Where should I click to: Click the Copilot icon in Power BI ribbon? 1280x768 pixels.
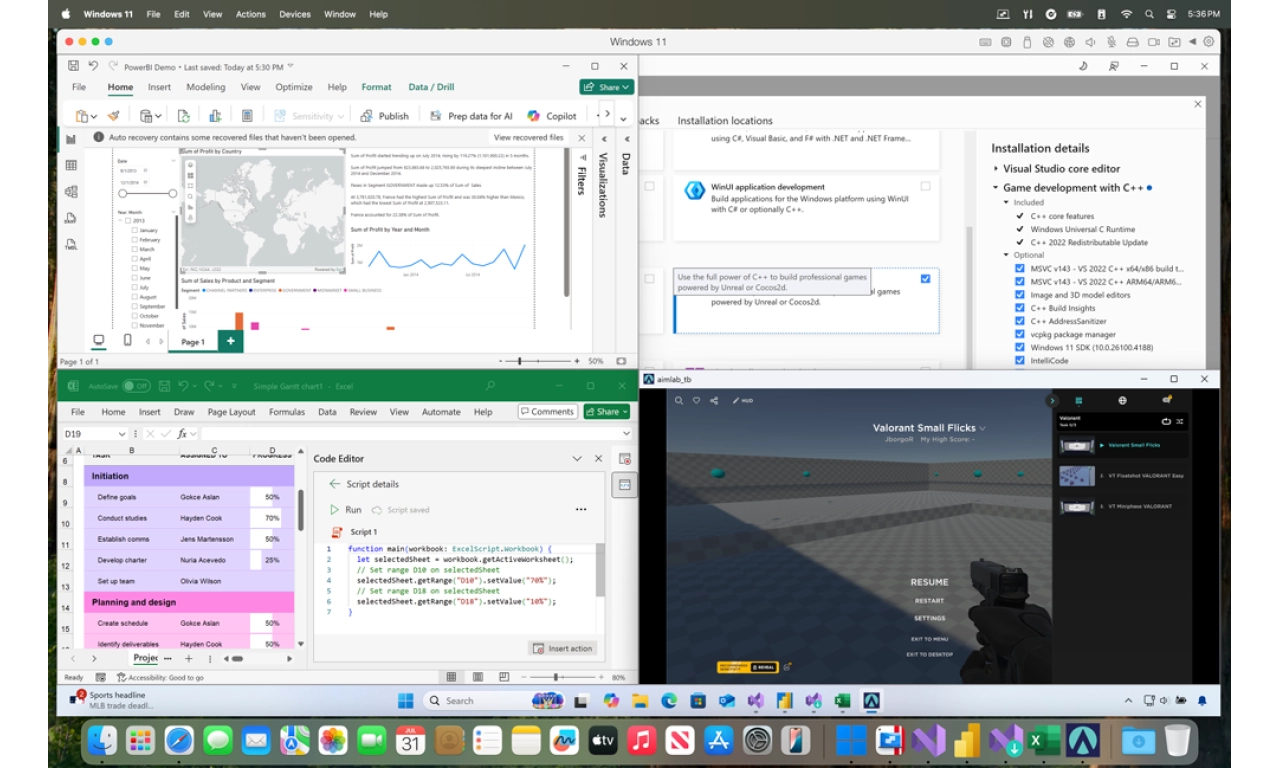coord(534,116)
